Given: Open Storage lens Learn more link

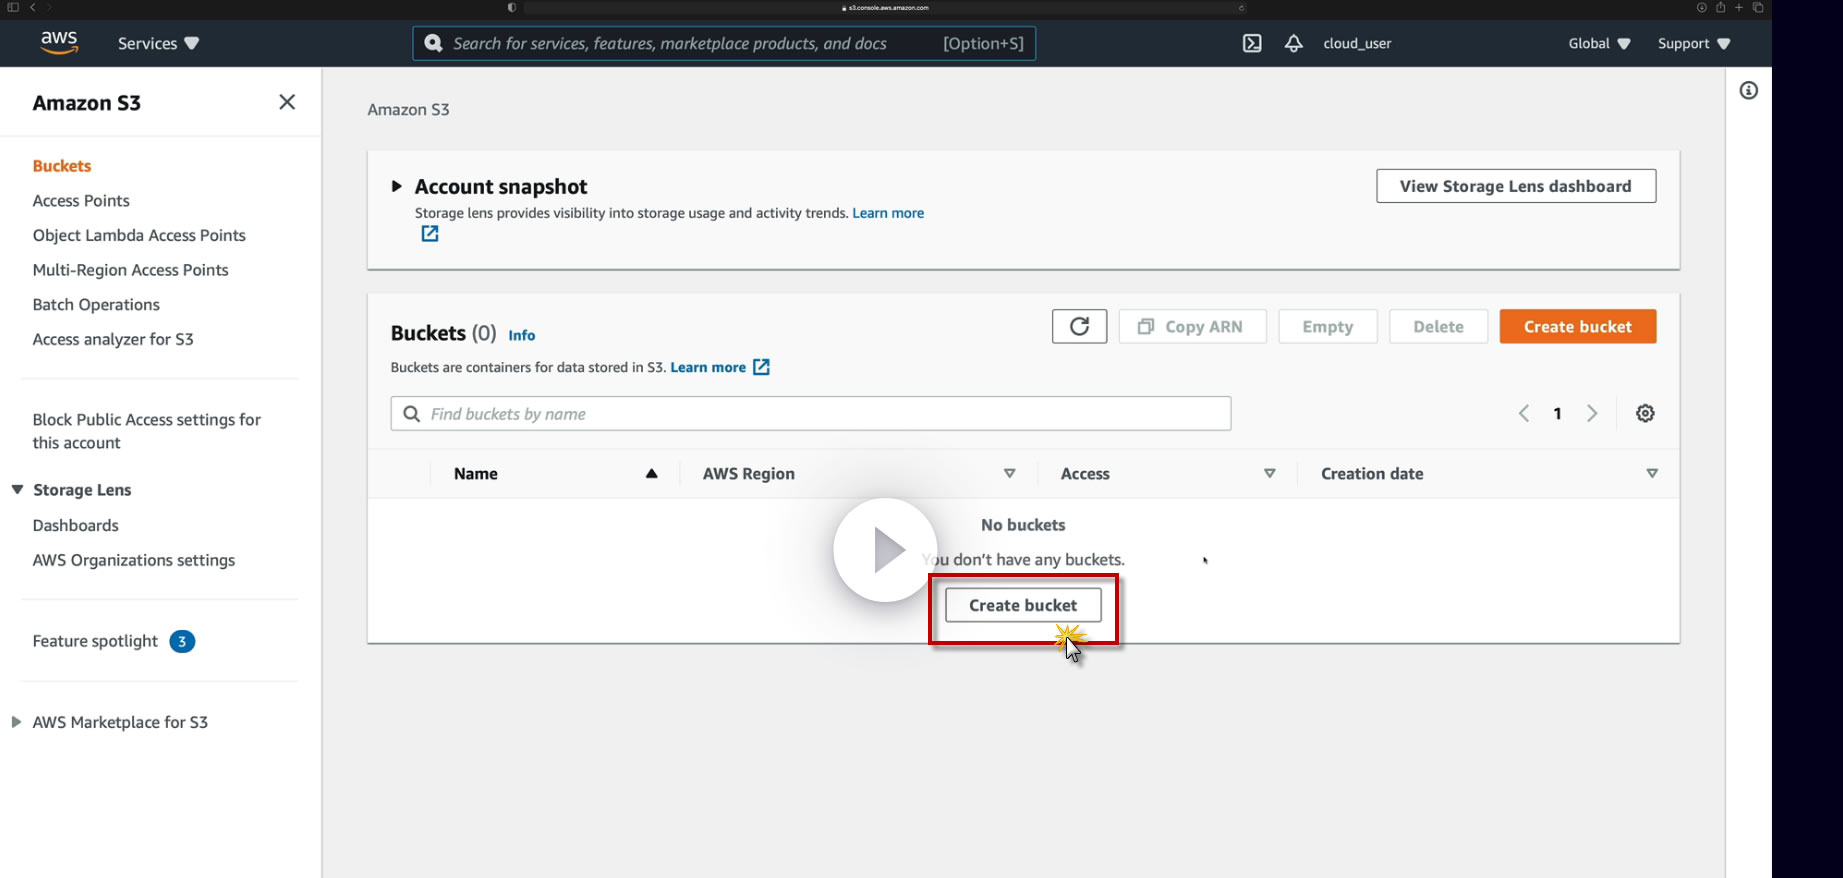Looking at the screenshot, I should coord(888,213).
